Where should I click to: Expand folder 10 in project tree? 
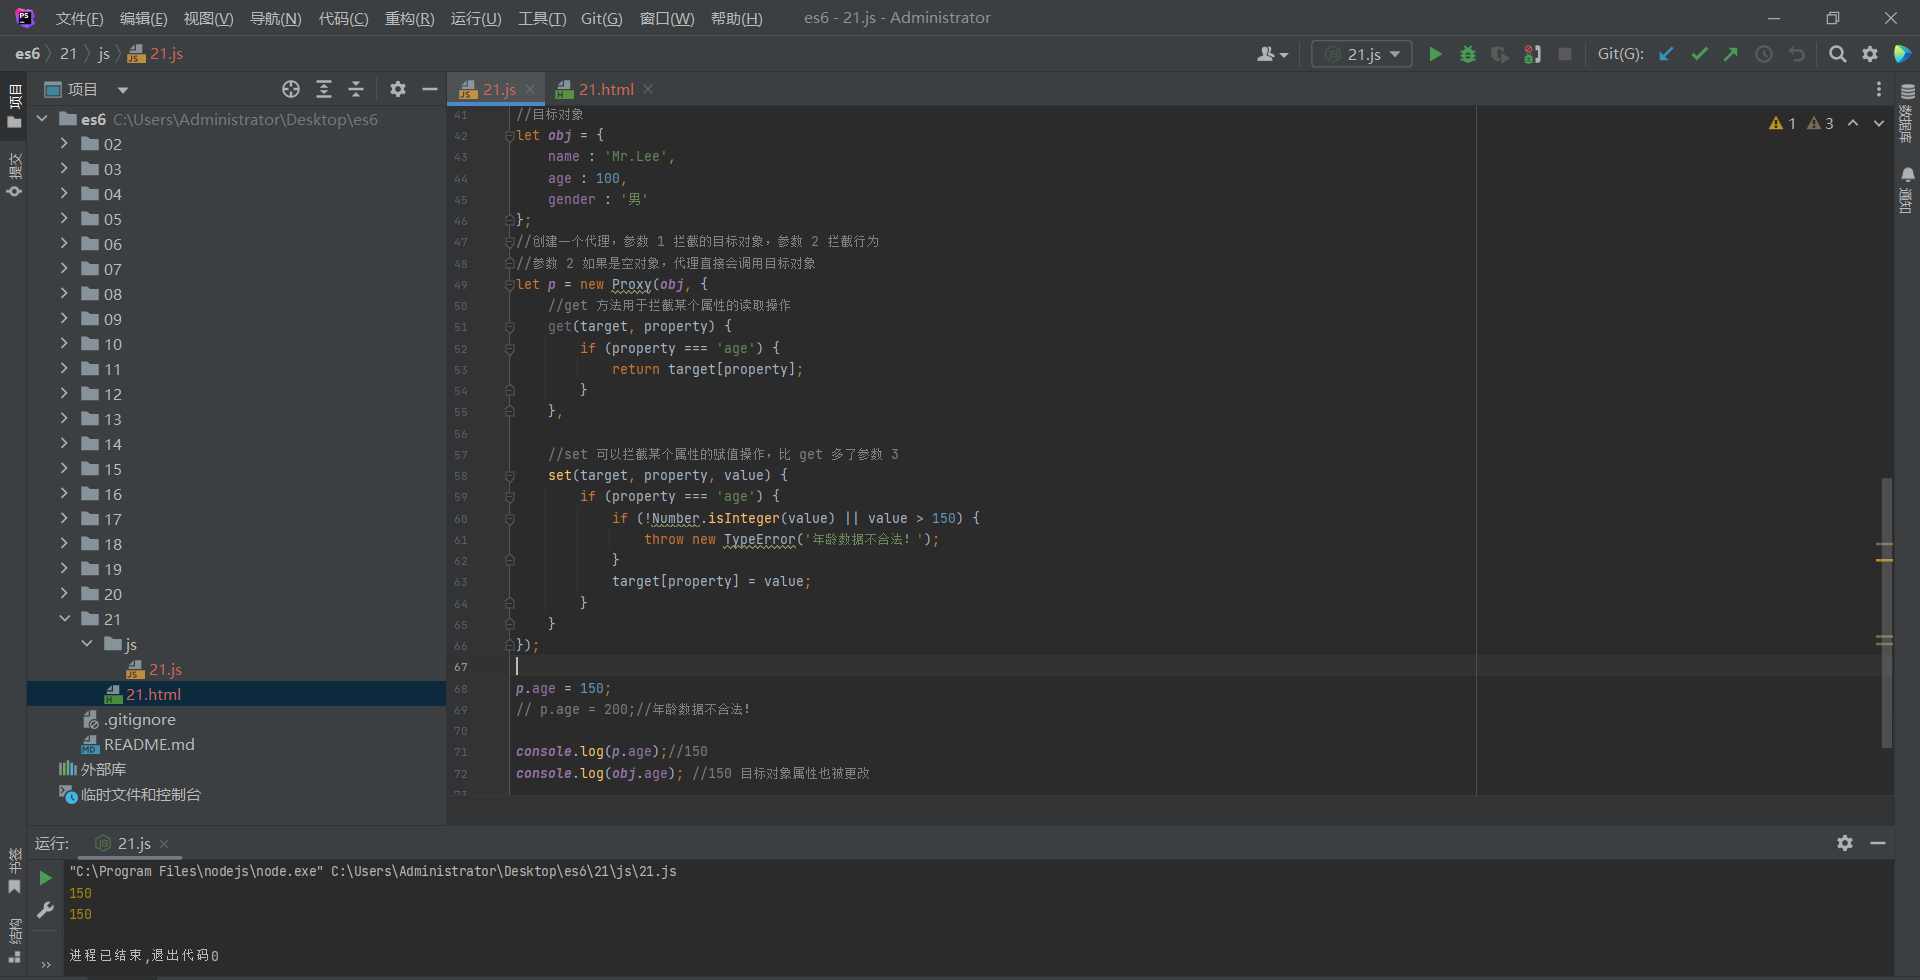(64, 344)
